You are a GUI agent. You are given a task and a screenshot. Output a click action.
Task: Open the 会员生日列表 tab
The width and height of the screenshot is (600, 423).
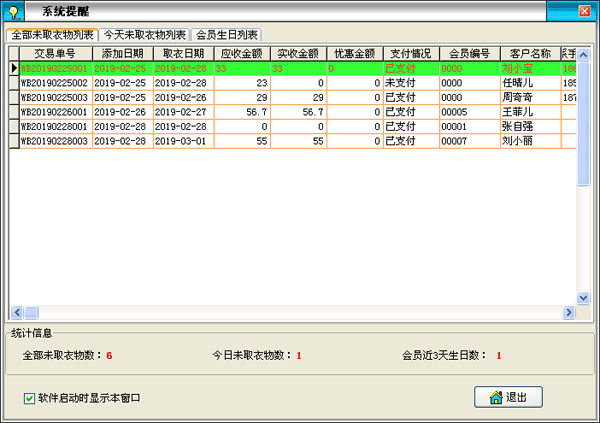[x=227, y=35]
